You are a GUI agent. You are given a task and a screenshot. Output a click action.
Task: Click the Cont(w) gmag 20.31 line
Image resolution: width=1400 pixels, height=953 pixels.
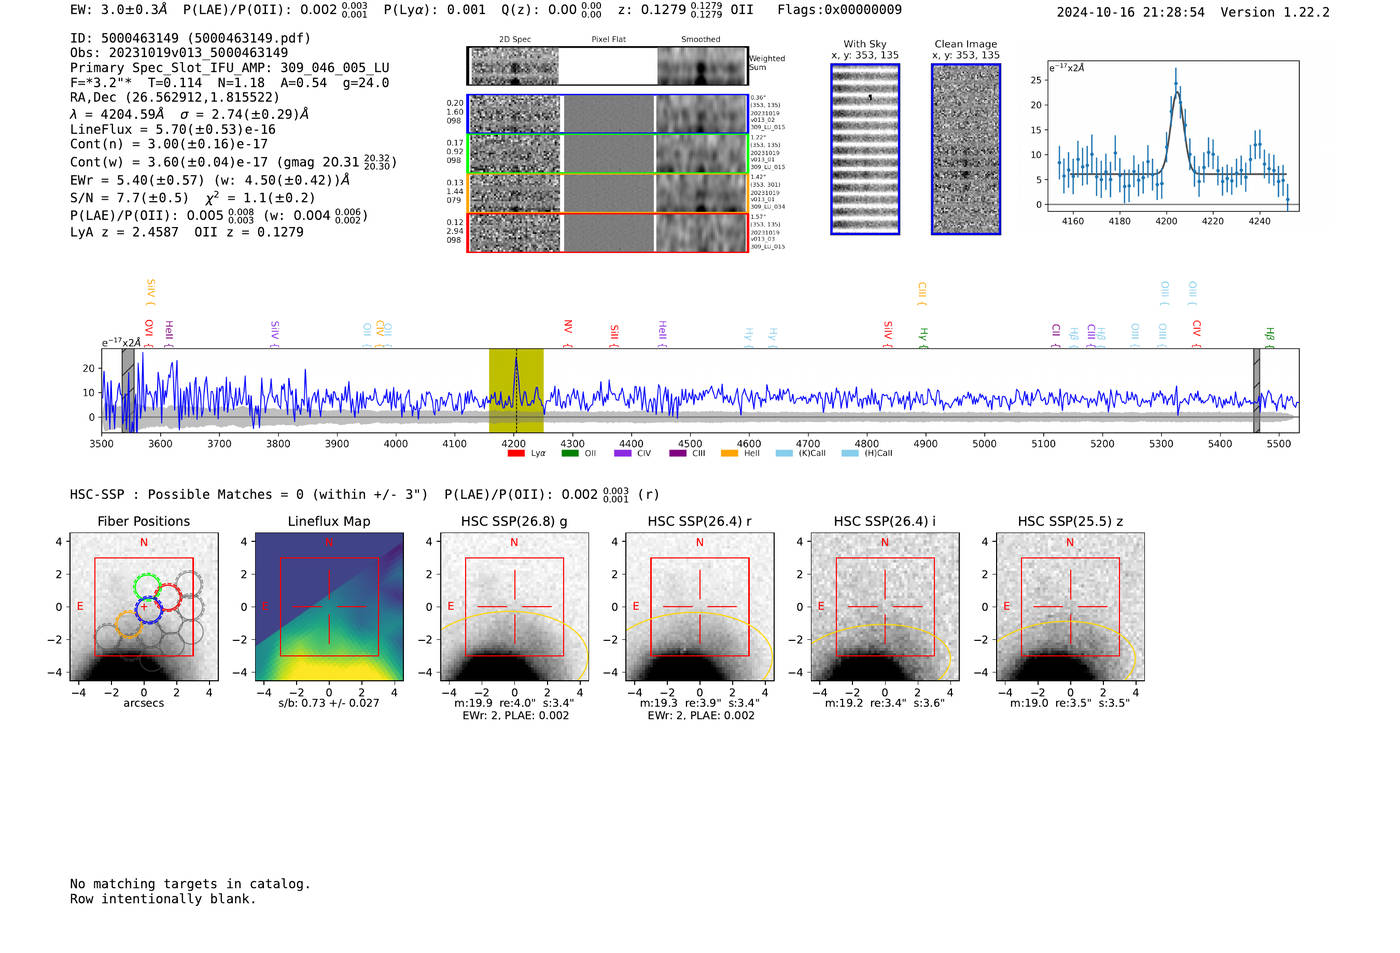233,162
